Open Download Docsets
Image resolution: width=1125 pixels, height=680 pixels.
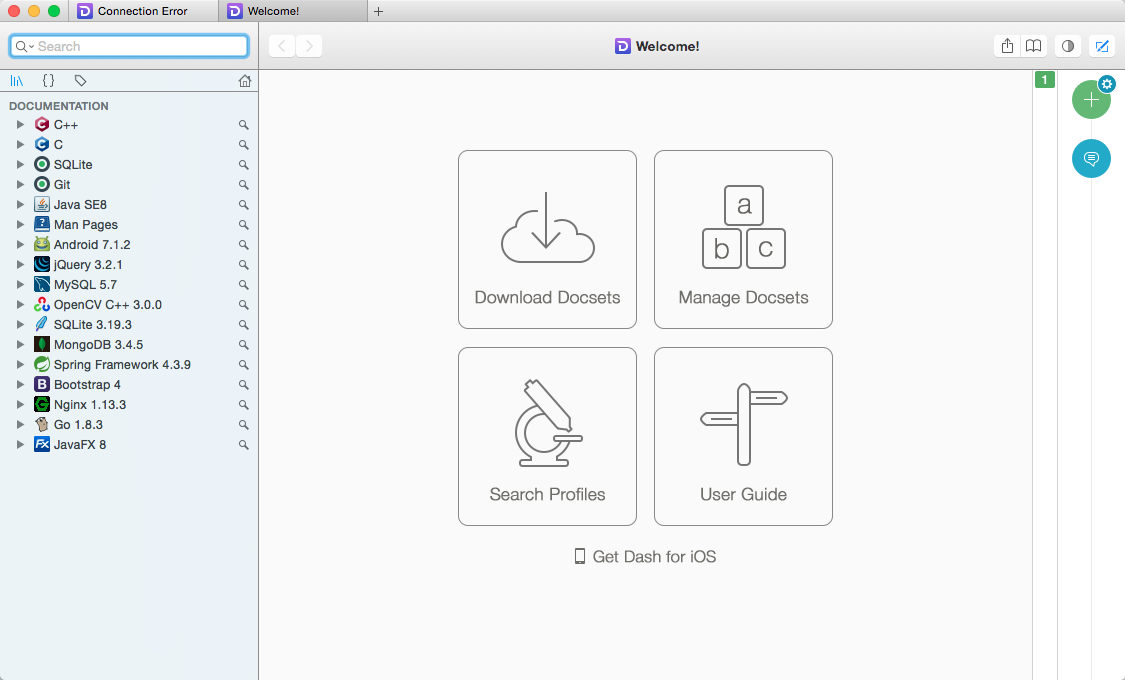click(x=547, y=240)
